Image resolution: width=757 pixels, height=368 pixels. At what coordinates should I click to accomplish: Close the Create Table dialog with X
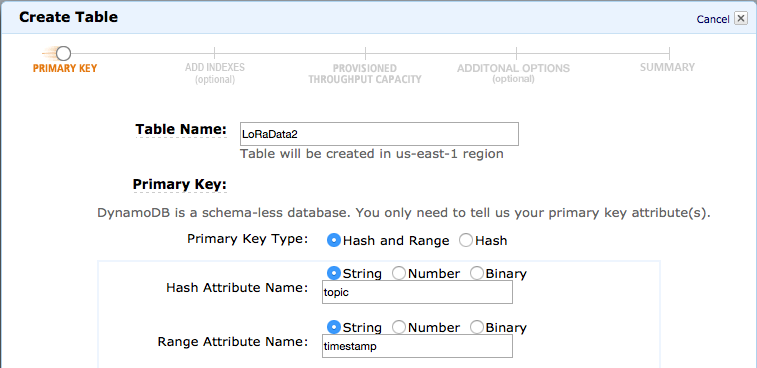(740, 19)
